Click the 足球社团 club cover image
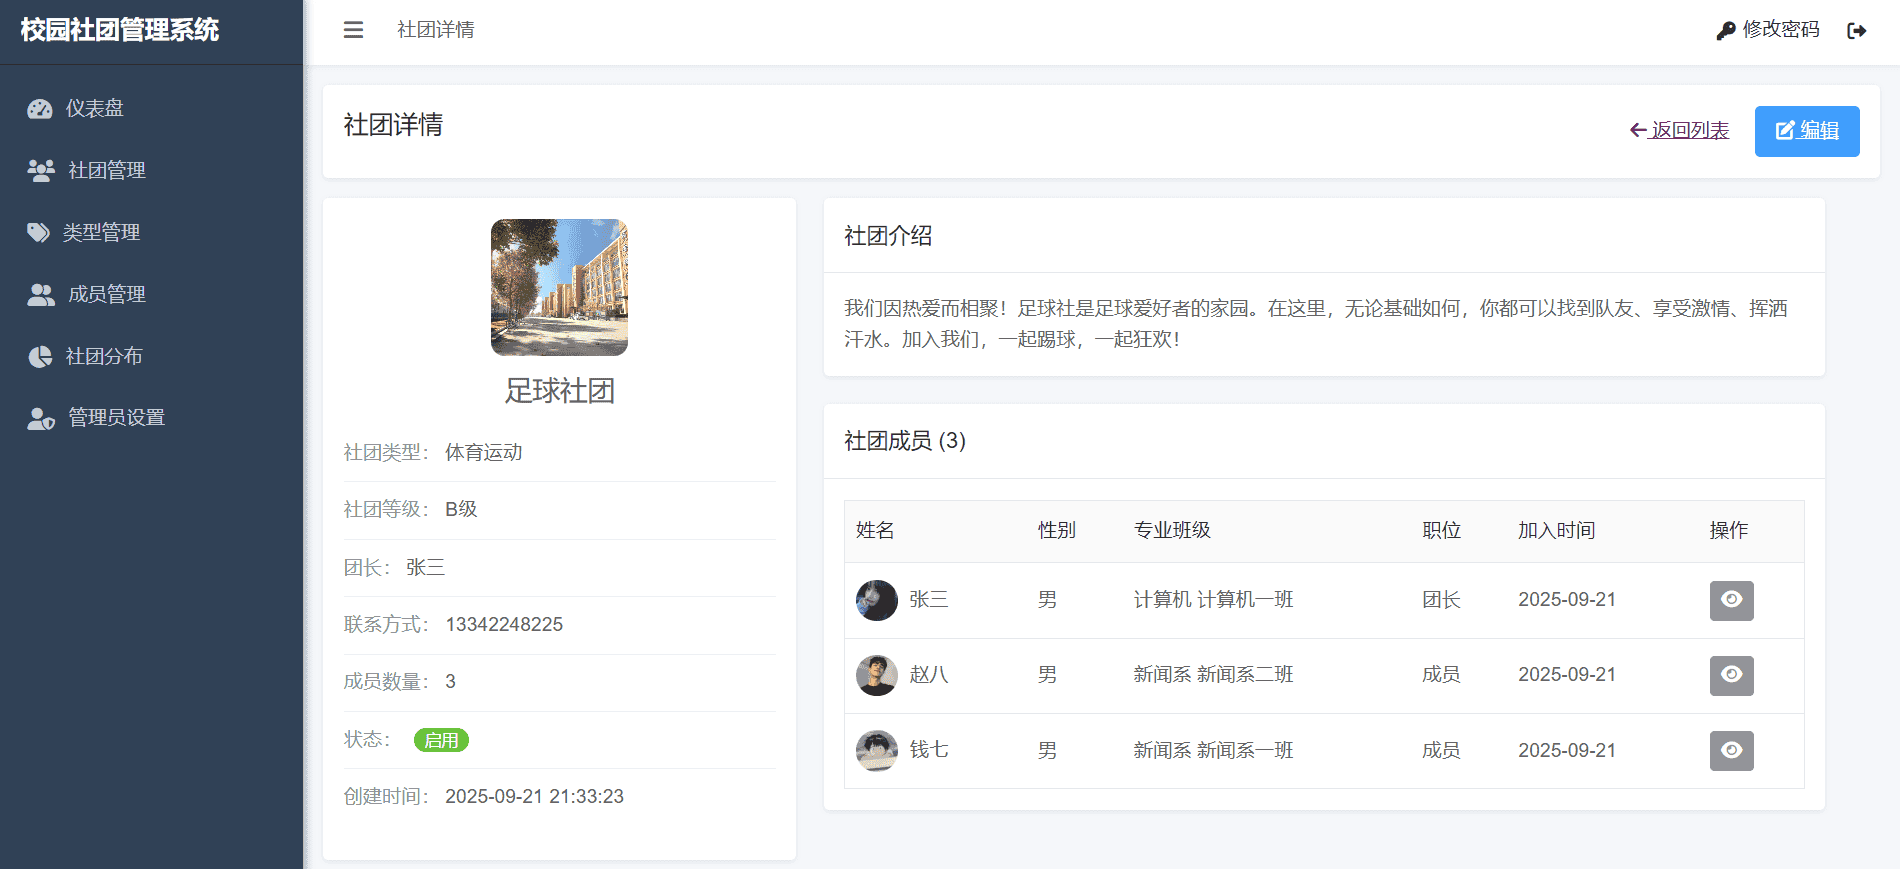This screenshot has height=869, width=1900. point(559,287)
